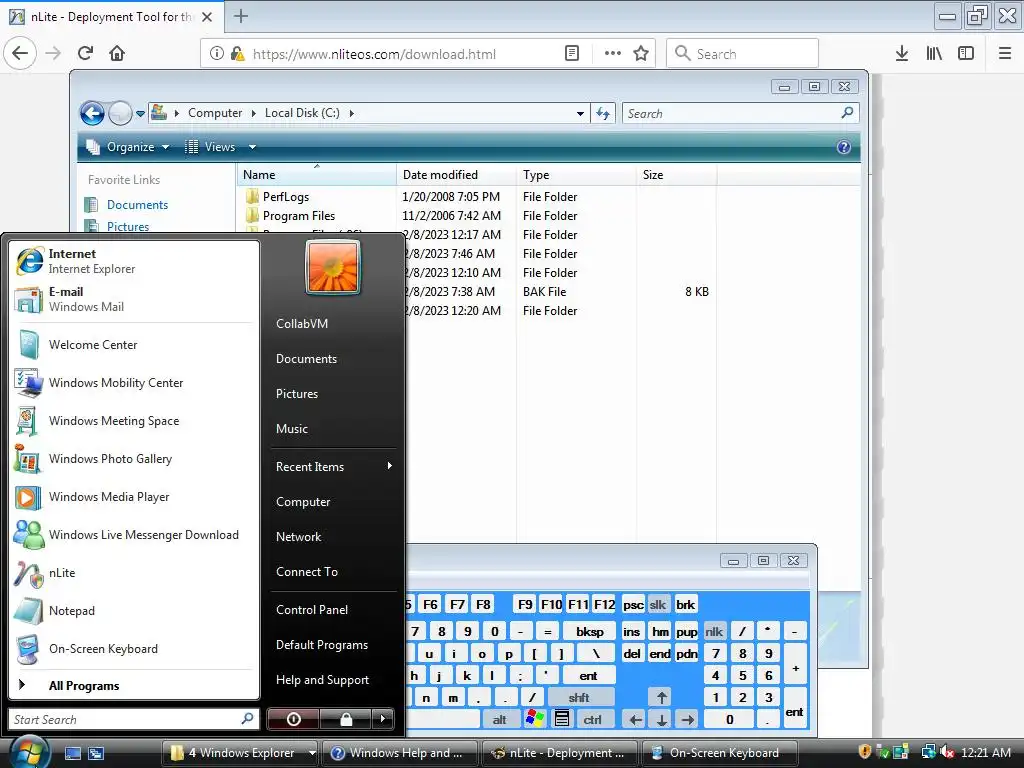This screenshot has width=1024, height=768.
Task: Launch Windows Photo Gallery
Action: pyautogui.click(x=134, y=458)
